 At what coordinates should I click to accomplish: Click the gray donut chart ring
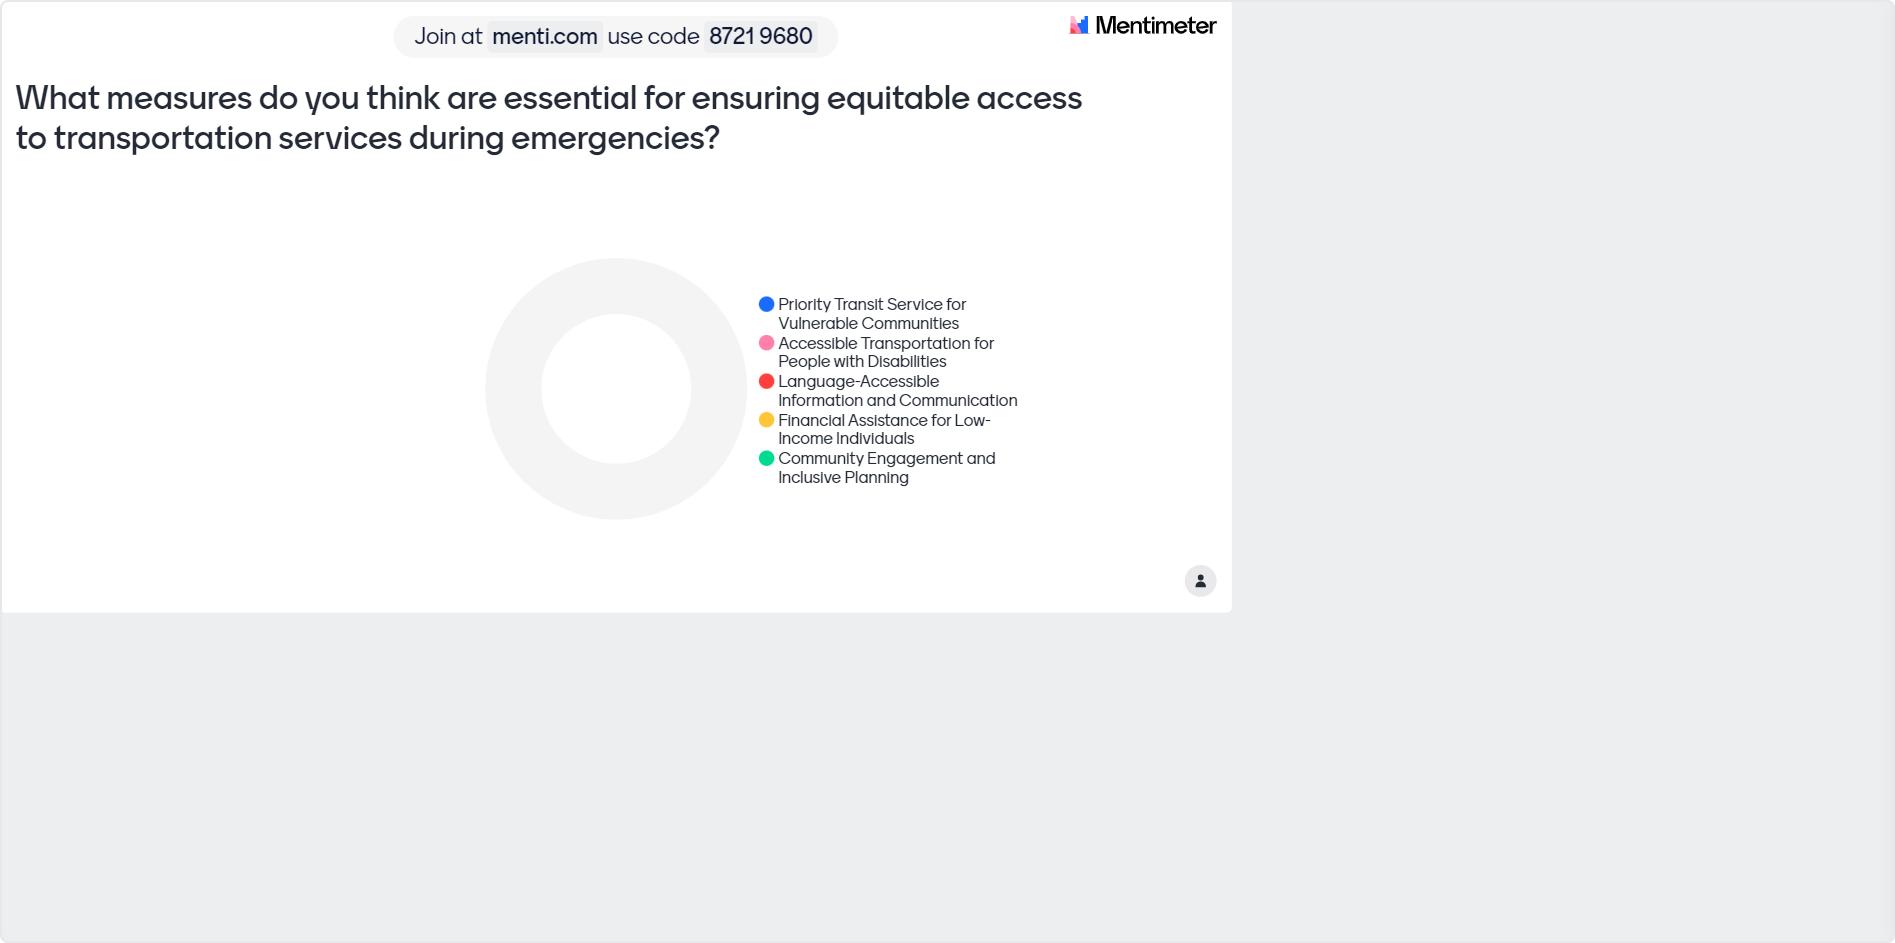(514, 389)
